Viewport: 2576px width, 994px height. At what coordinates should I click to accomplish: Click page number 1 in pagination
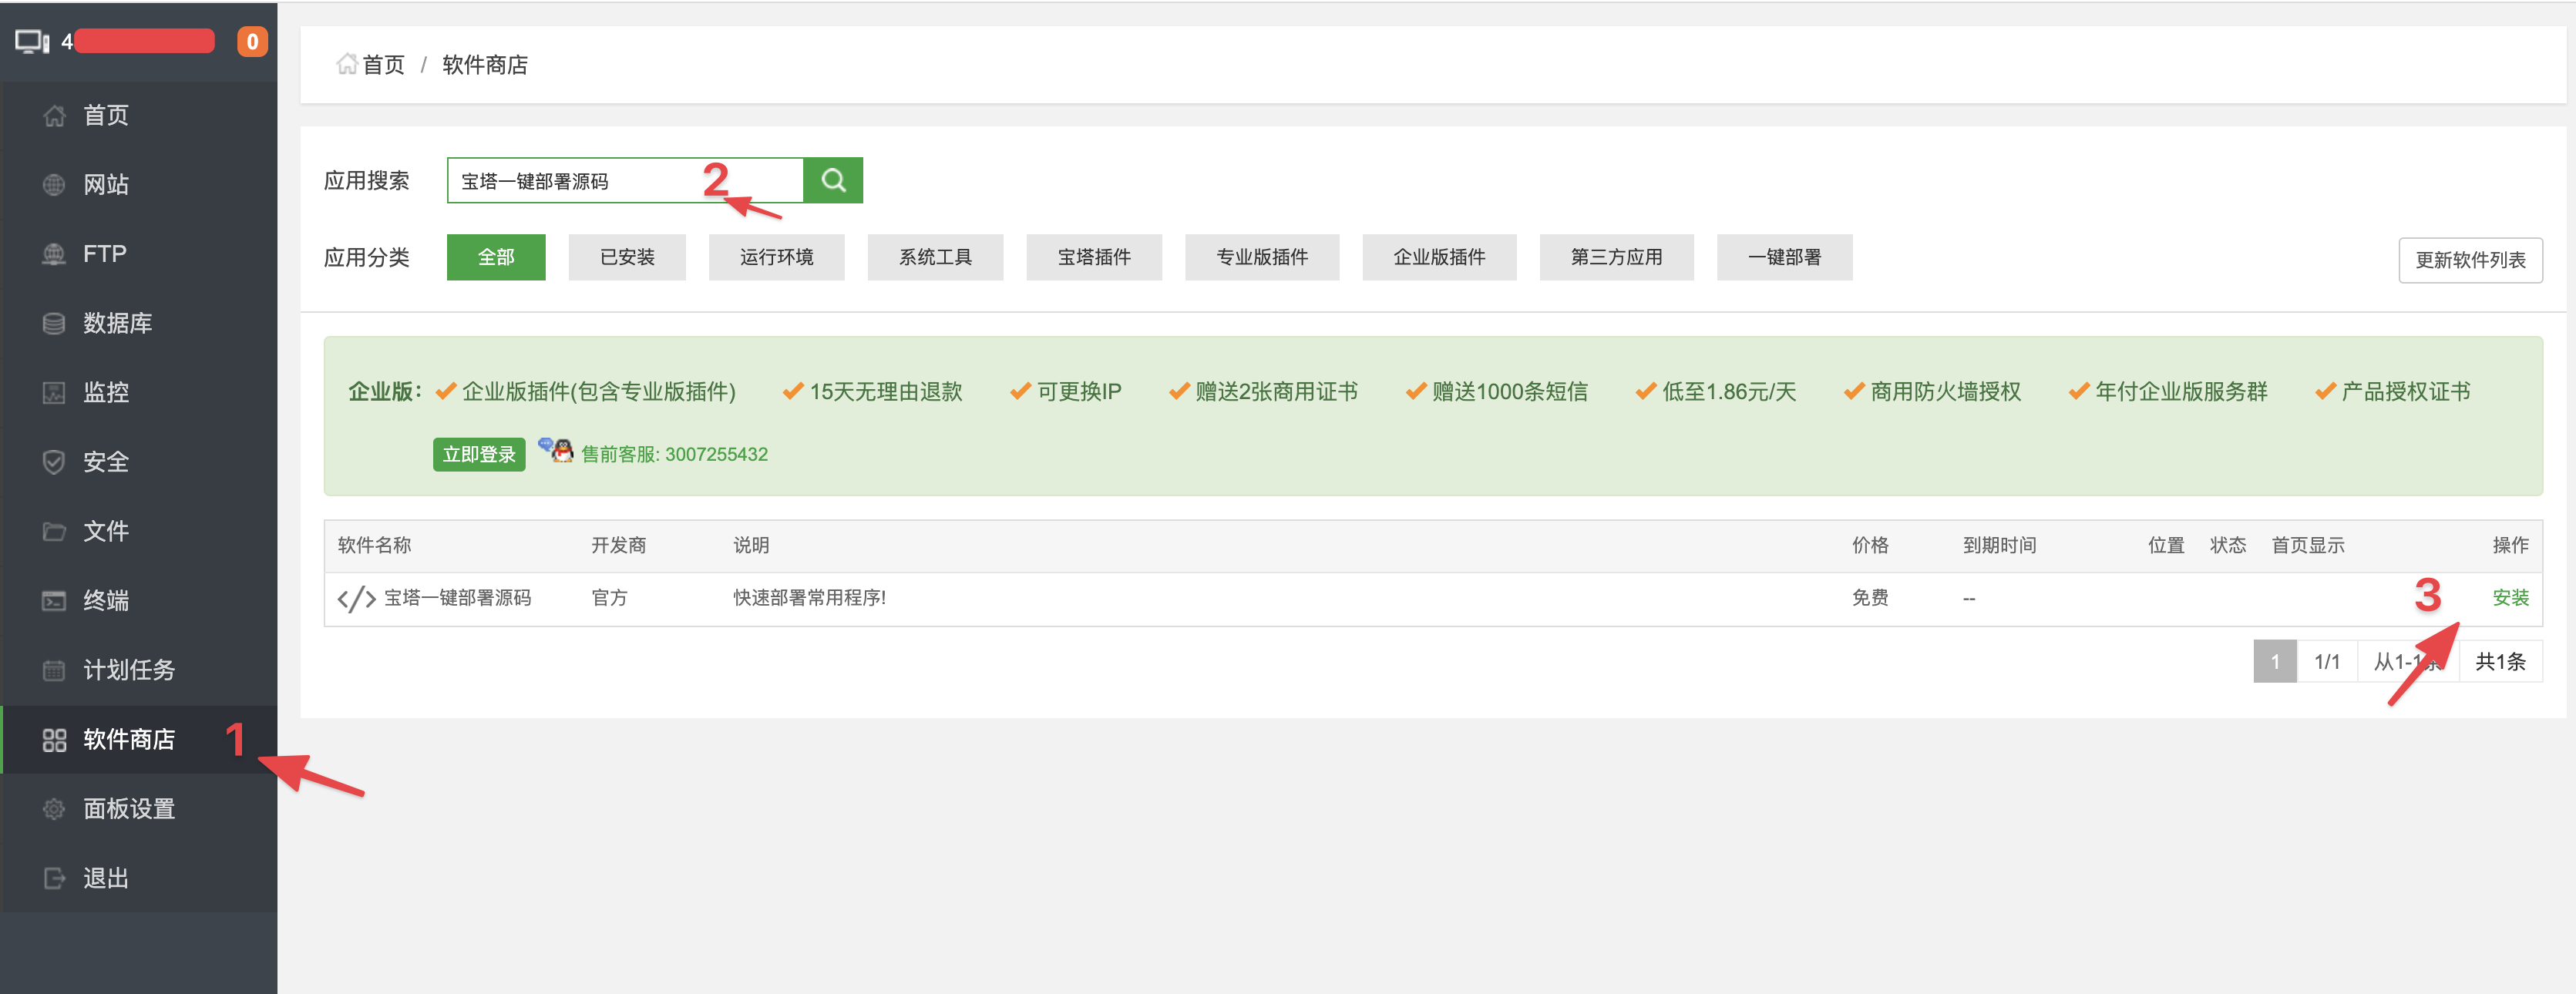point(2274,661)
